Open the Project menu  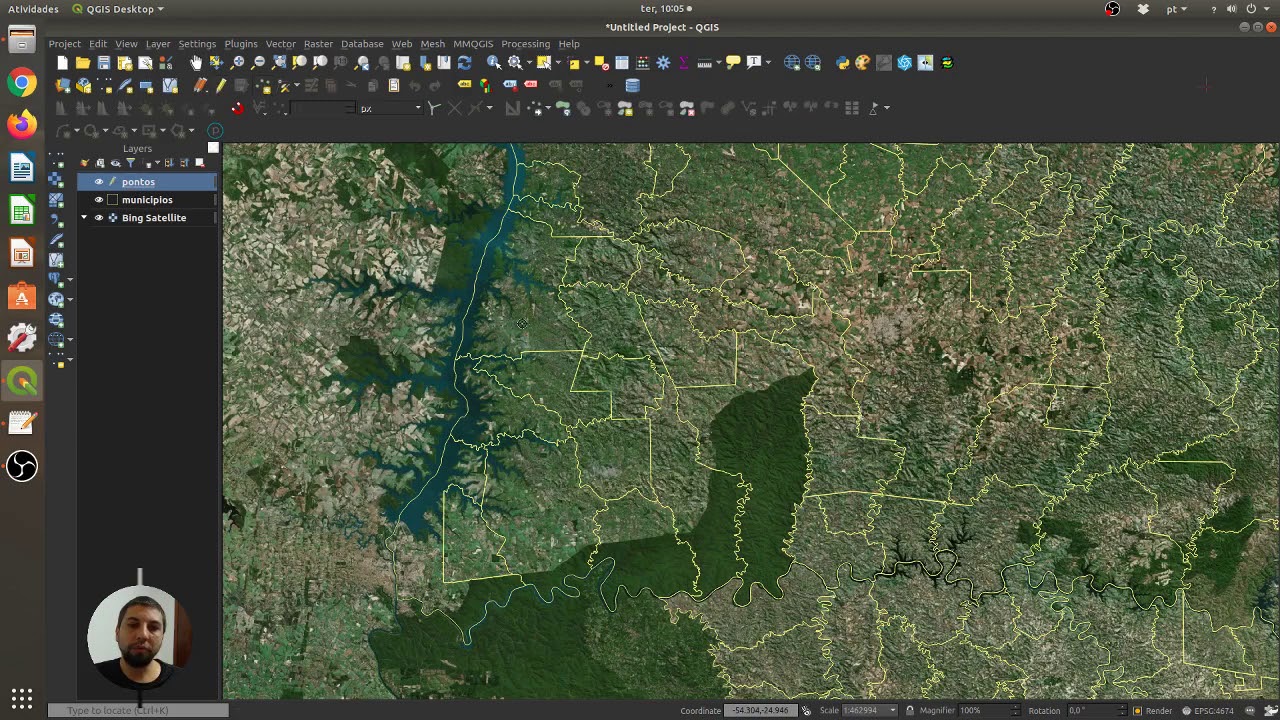click(65, 44)
